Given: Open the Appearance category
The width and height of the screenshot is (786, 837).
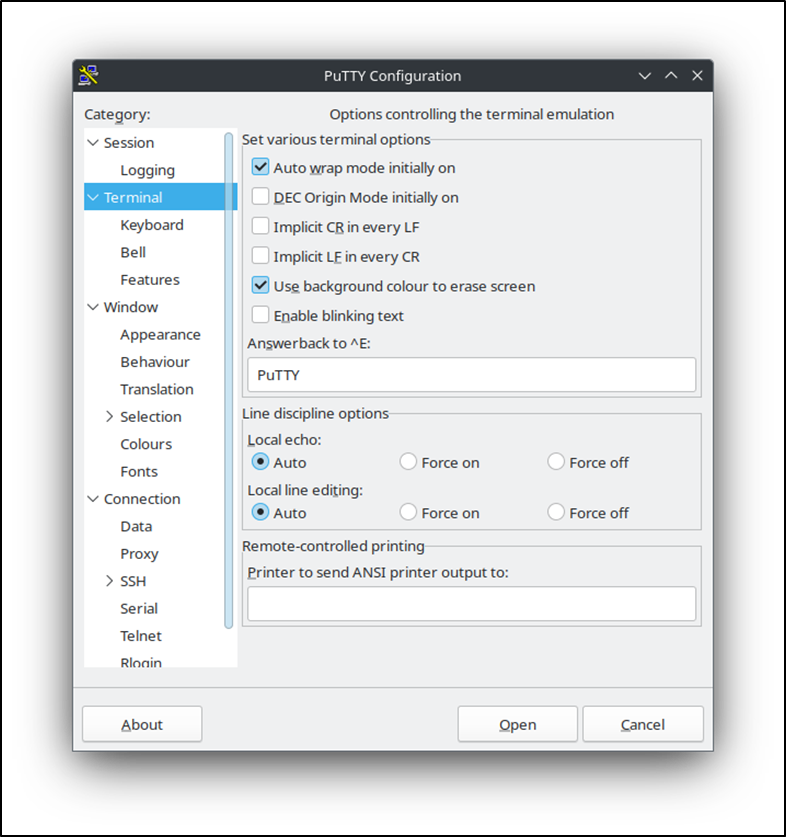Looking at the screenshot, I should click(160, 335).
